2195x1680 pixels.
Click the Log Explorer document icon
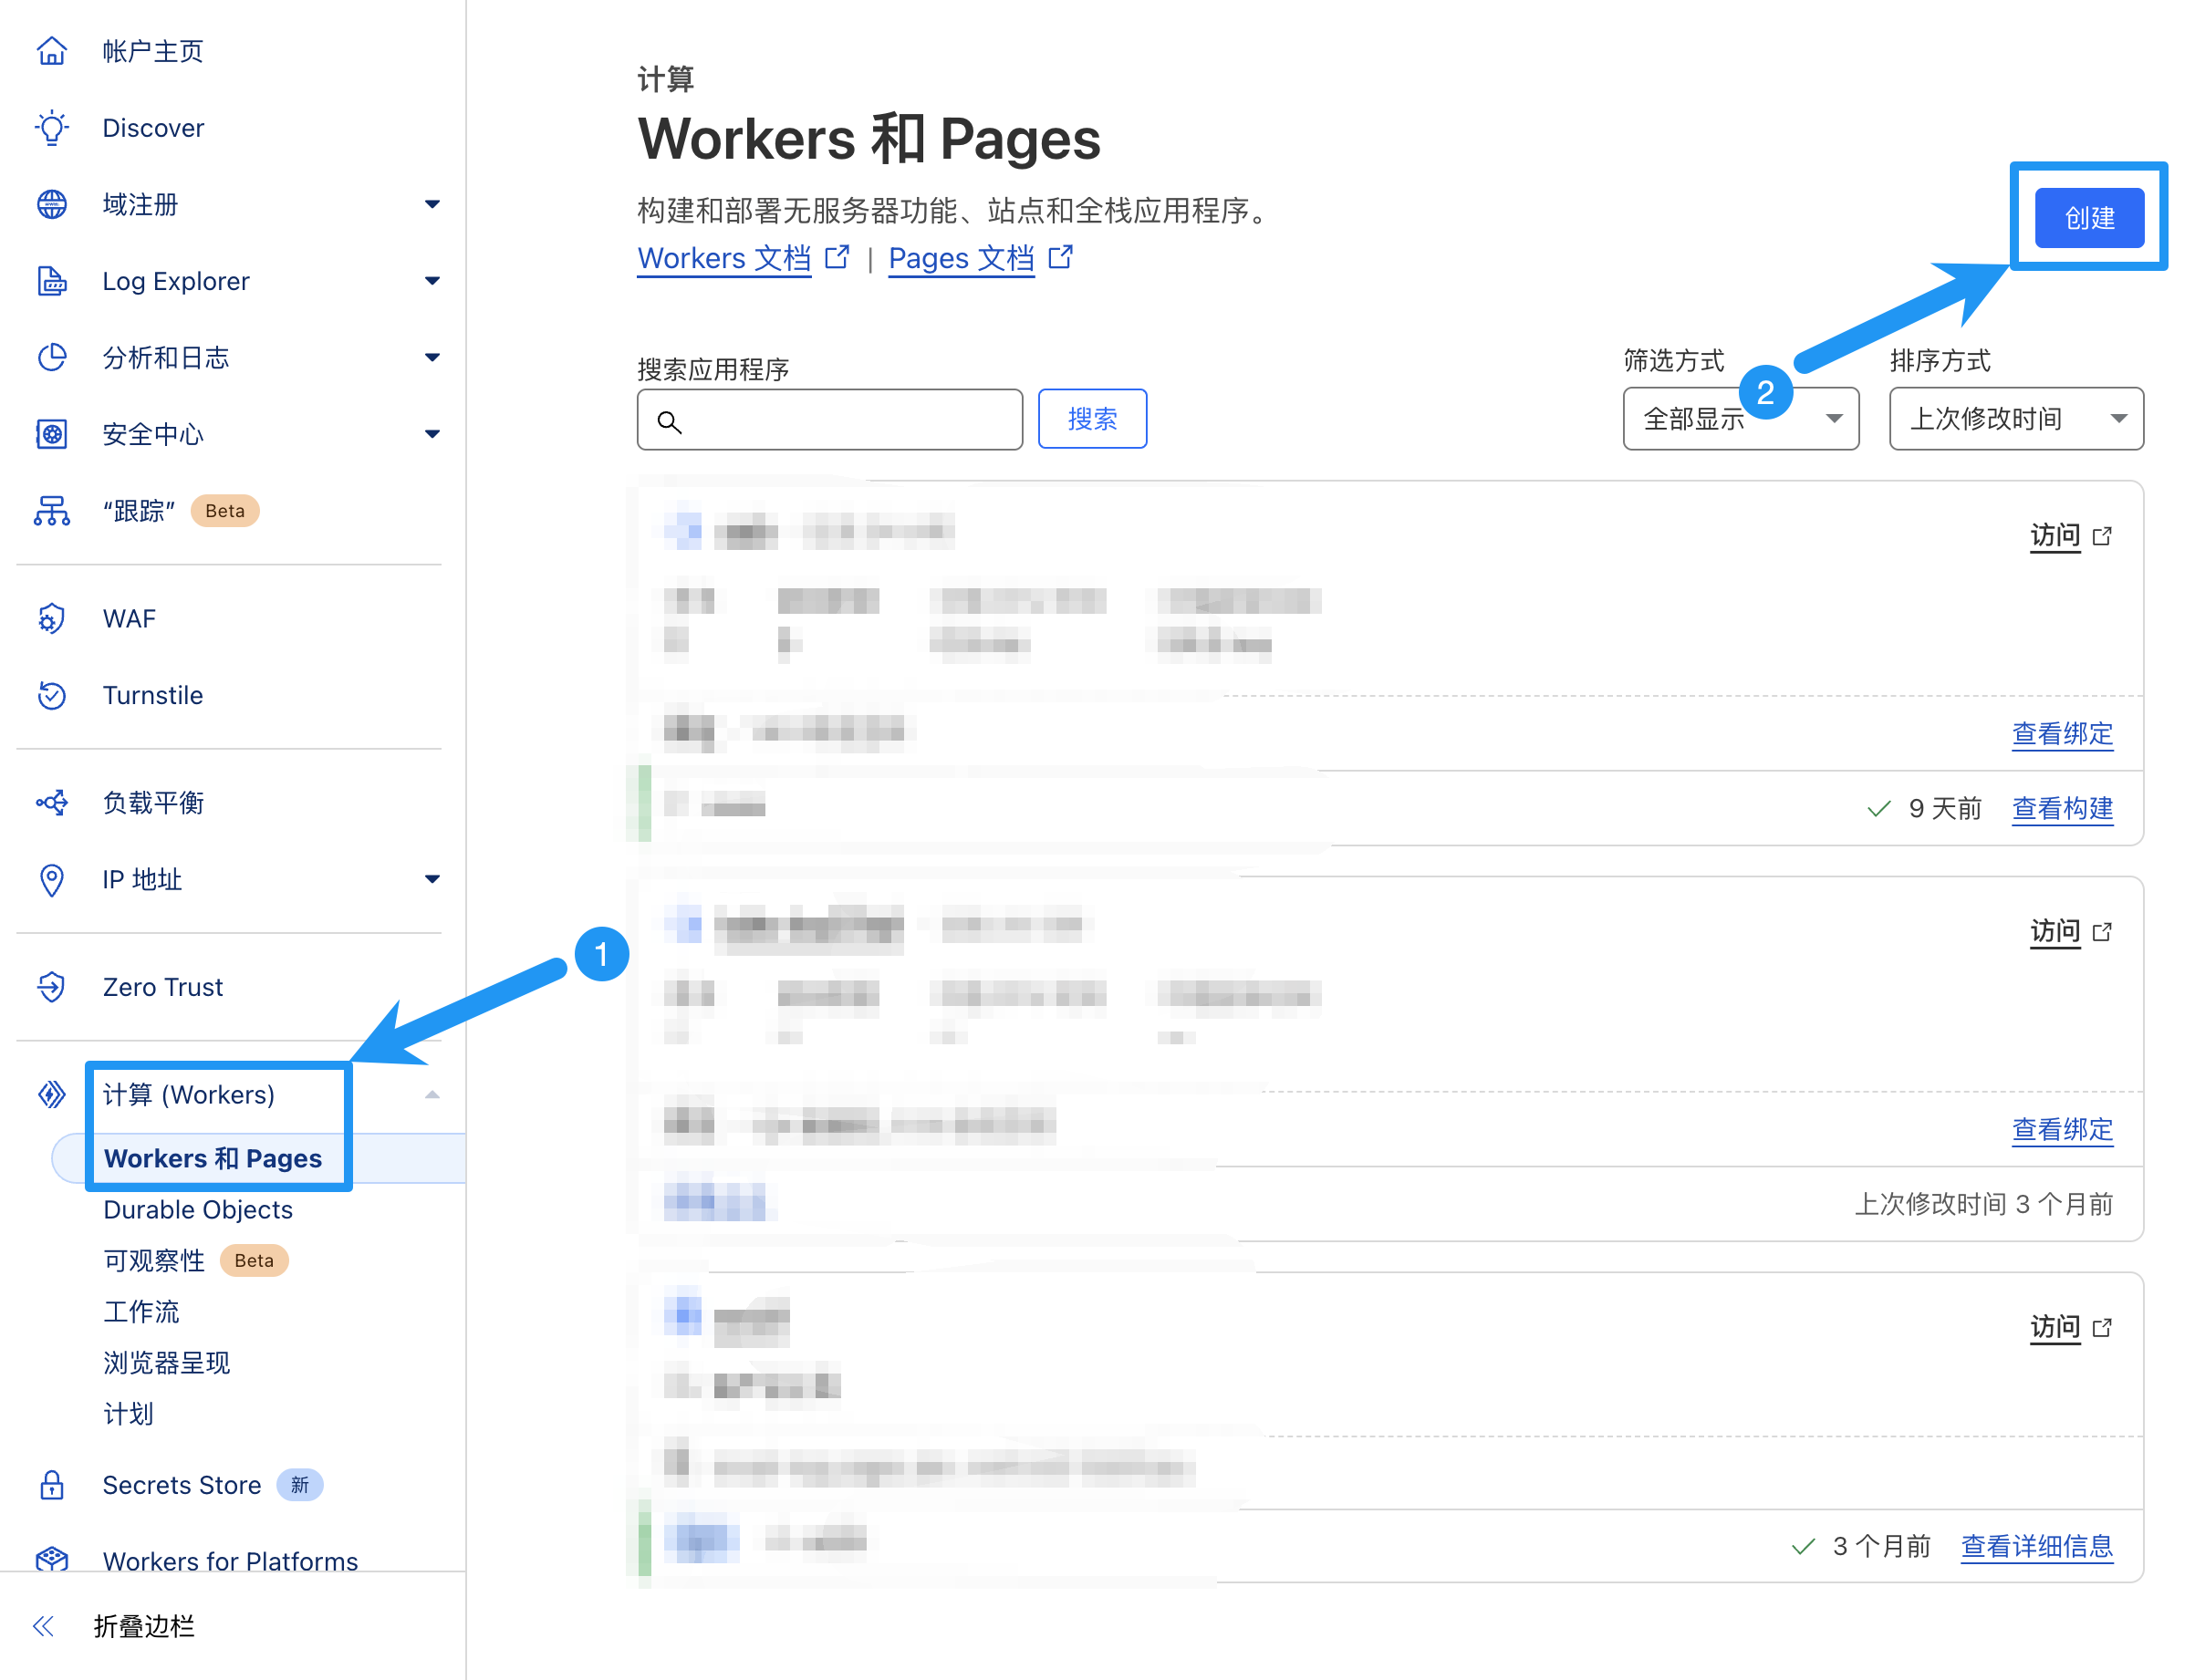point(52,281)
